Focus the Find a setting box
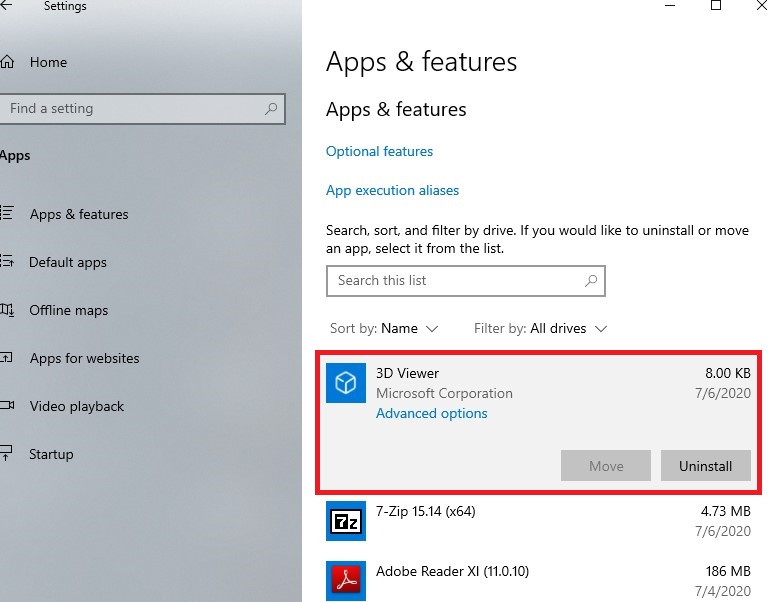Viewport: 779px width, 602px height. tap(142, 108)
